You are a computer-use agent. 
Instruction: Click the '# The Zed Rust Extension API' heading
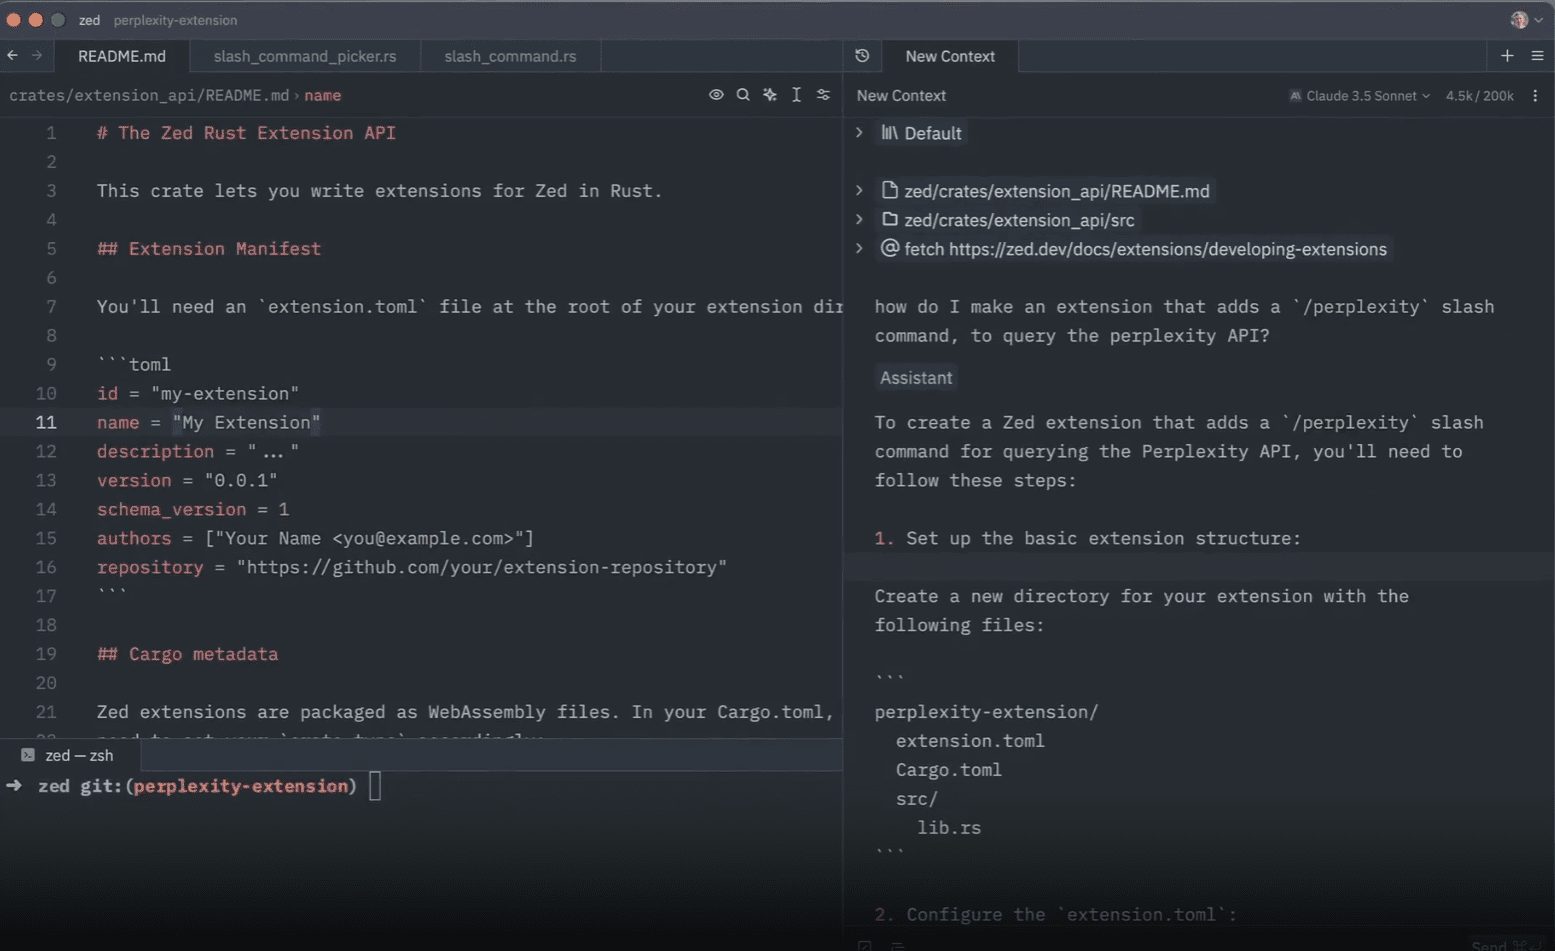click(x=246, y=132)
